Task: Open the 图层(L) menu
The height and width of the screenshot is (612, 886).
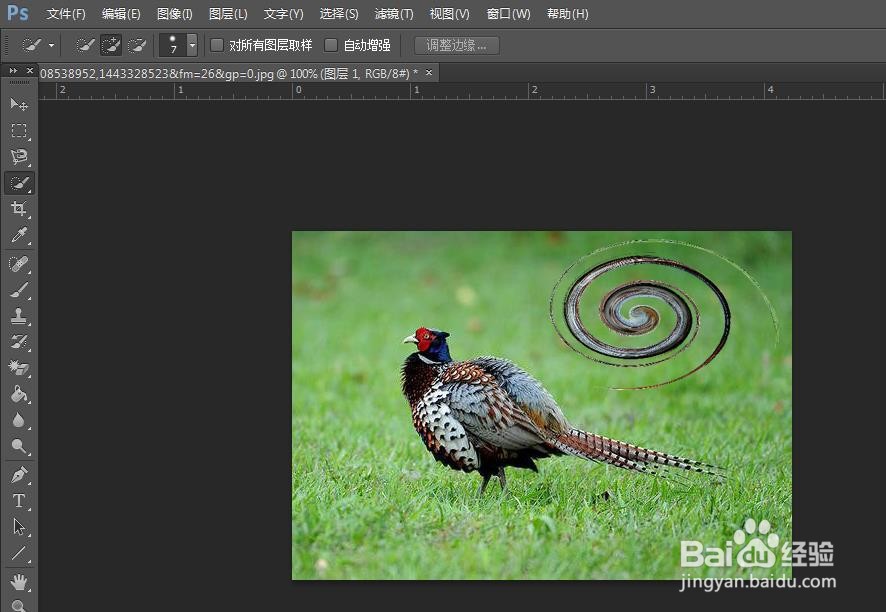Action: (228, 14)
